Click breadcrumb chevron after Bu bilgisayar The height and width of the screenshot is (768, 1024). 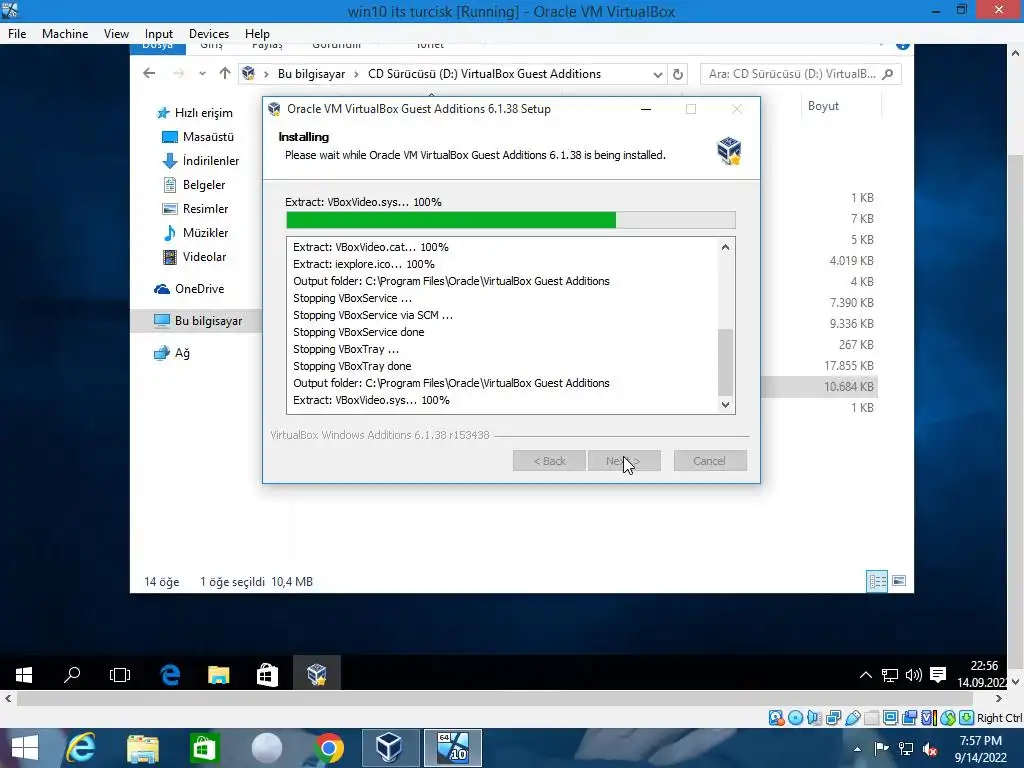click(x=357, y=74)
